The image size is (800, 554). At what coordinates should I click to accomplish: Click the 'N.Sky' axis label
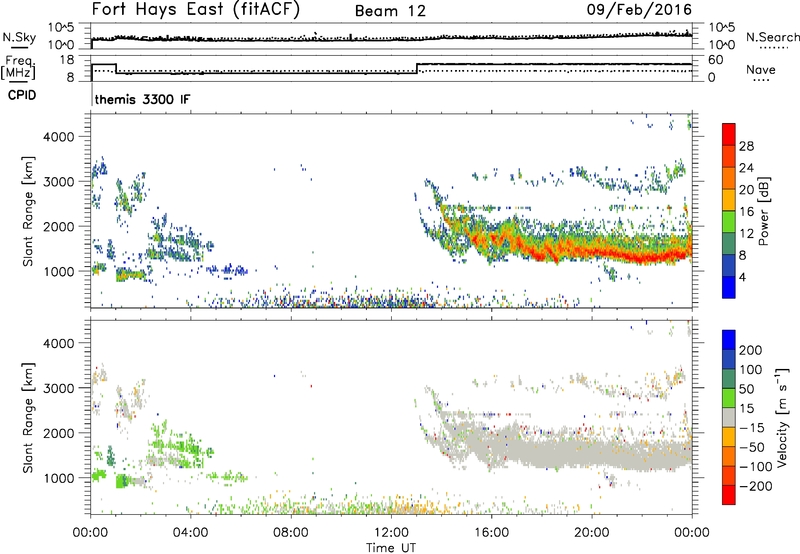[x=19, y=37]
